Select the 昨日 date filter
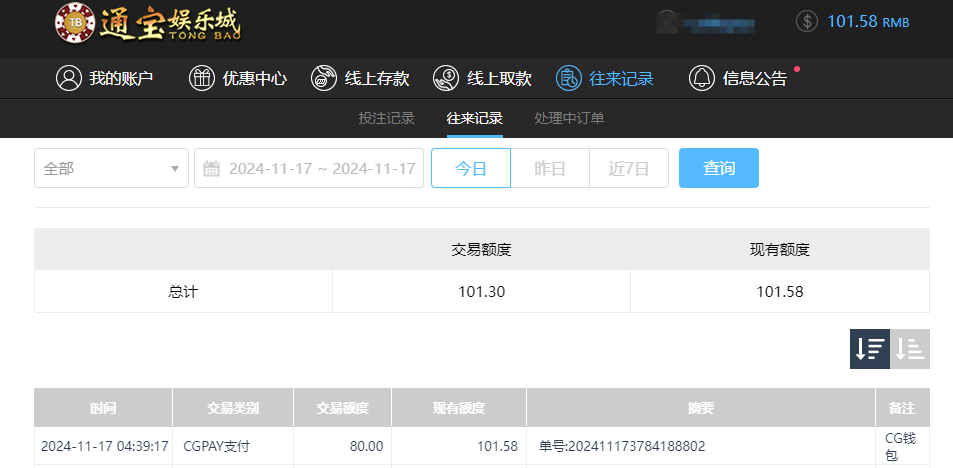 (550, 168)
